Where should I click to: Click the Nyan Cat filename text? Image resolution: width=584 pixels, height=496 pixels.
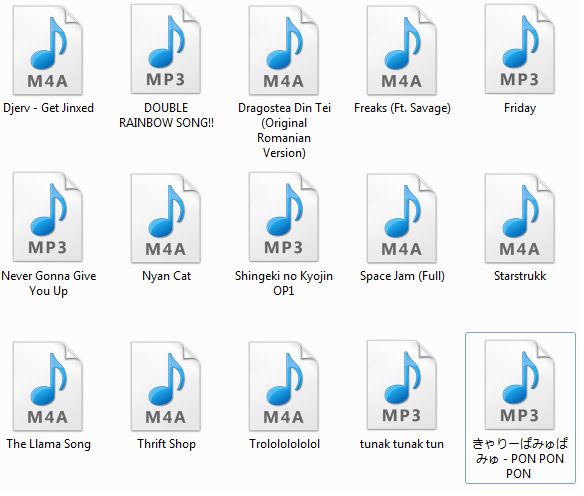click(166, 276)
